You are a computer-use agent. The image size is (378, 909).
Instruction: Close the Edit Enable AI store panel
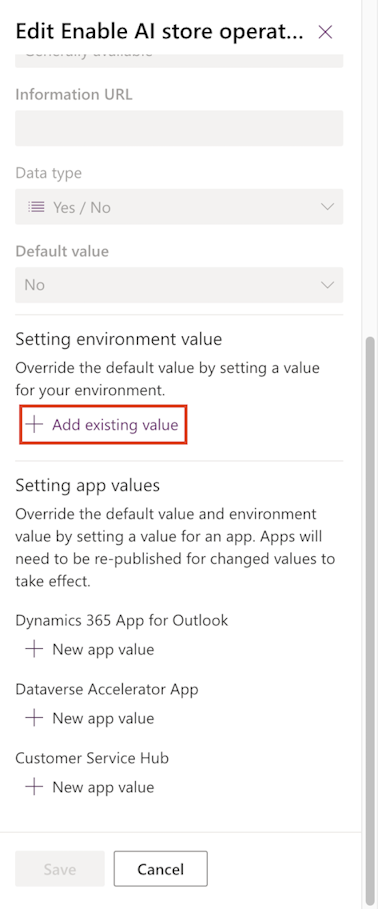point(325,32)
